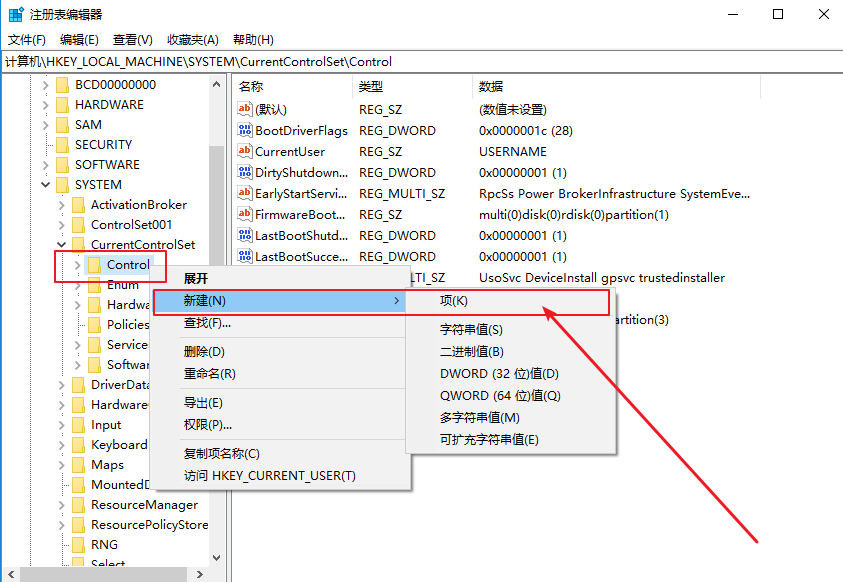Select the EarlyStartServices multi-string icon
Screen dimensions: 843x582
(x=245, y=193)
